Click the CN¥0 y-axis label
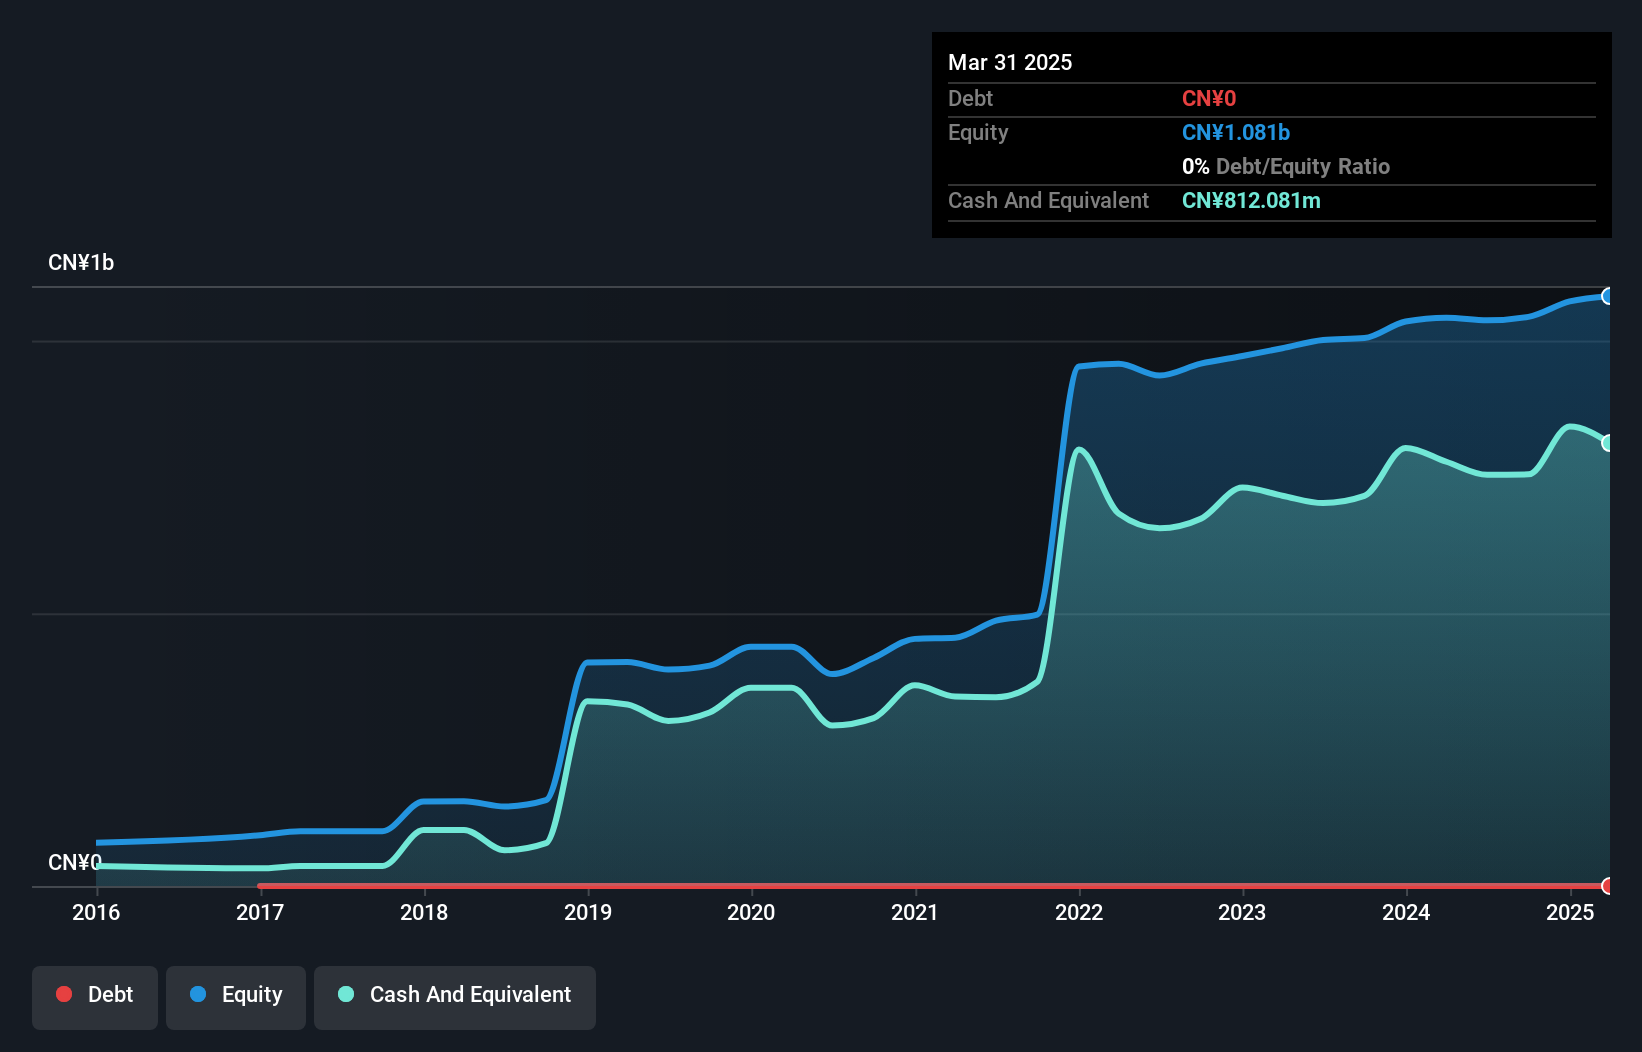The width and height of the screenshot is (1642, 1052). [x=75, y=862]
